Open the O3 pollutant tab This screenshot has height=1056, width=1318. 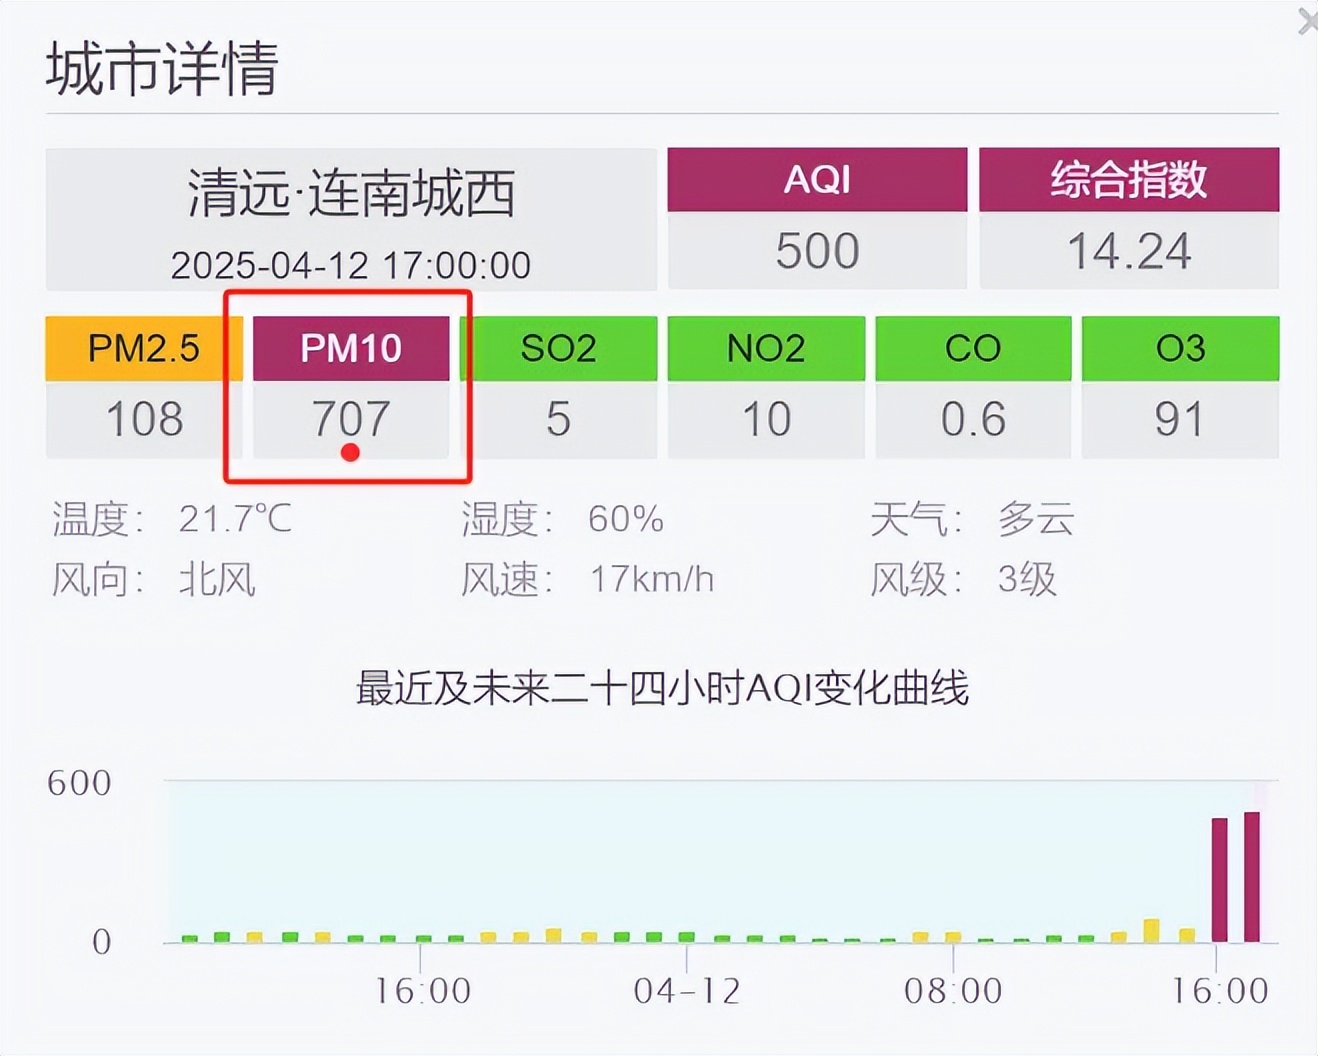click(1180, 348)
